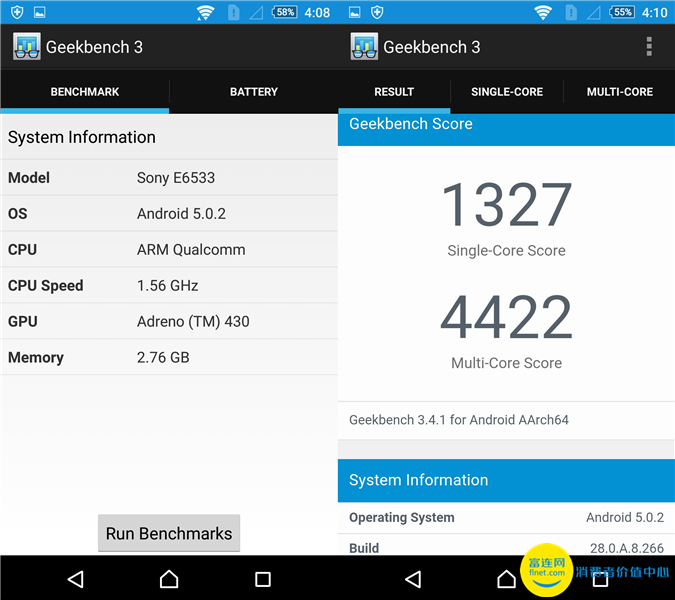
Task: Tap the single-core score 1327
Action: 507,204
